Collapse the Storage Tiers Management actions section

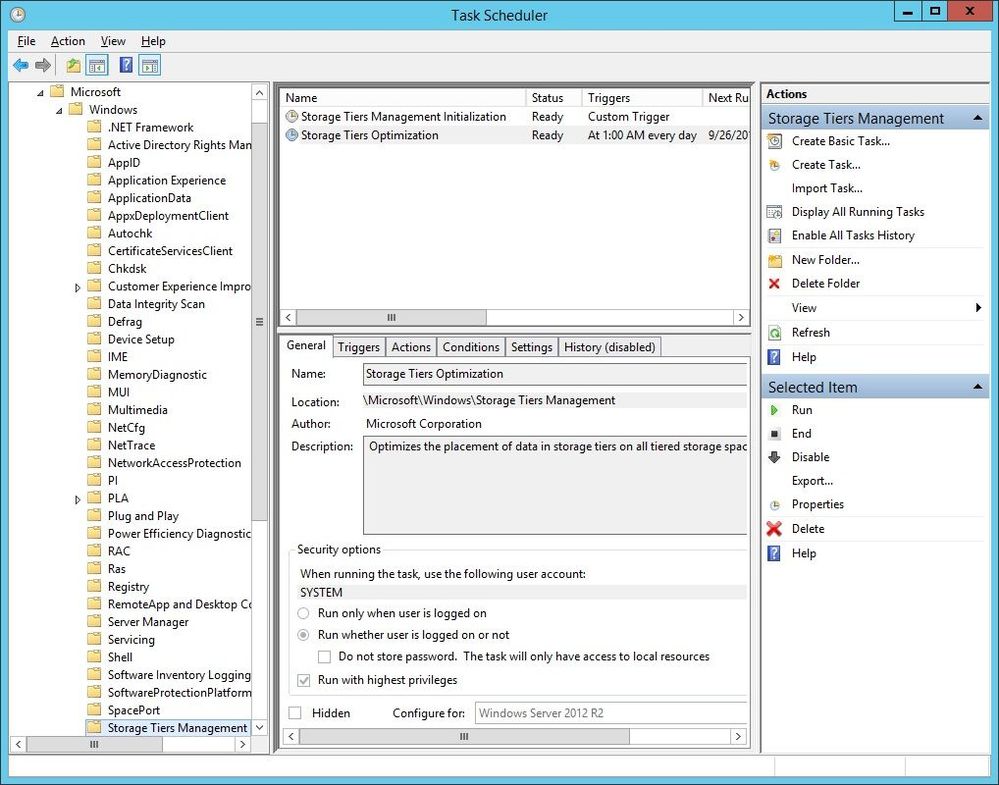click(x=977, y=119)
